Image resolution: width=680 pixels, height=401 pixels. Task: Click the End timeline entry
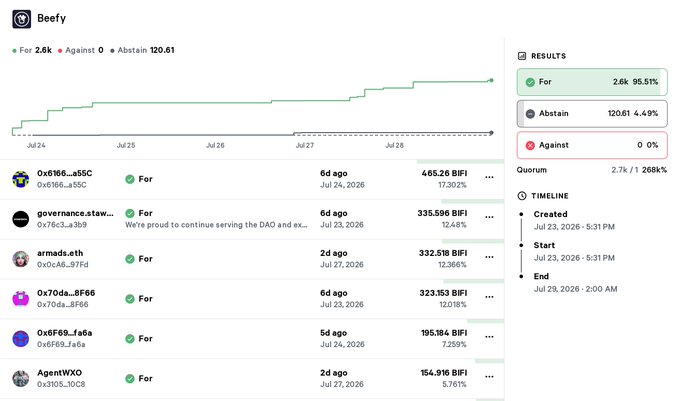click(x=575, y=283)
